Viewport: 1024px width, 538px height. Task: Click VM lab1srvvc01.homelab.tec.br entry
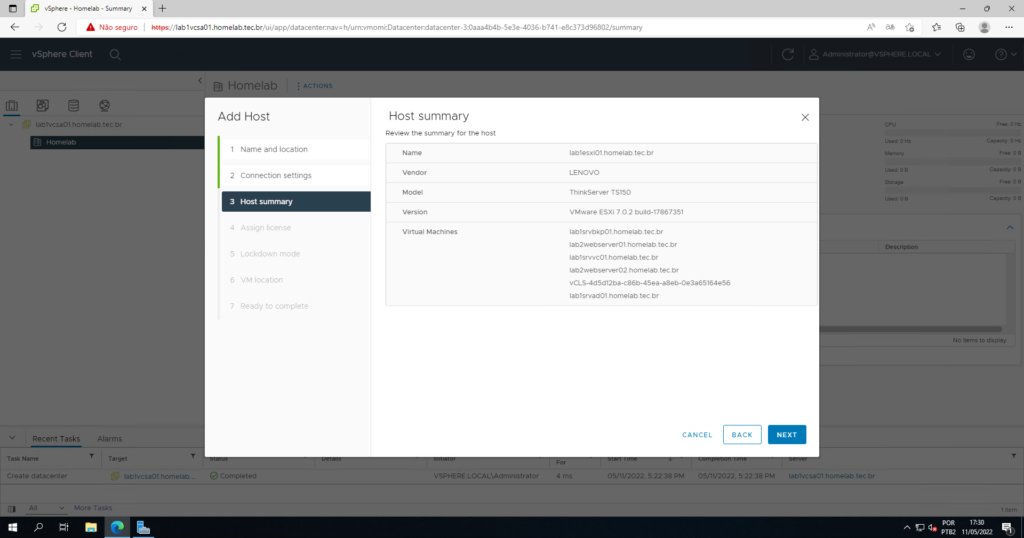[613, 257]
